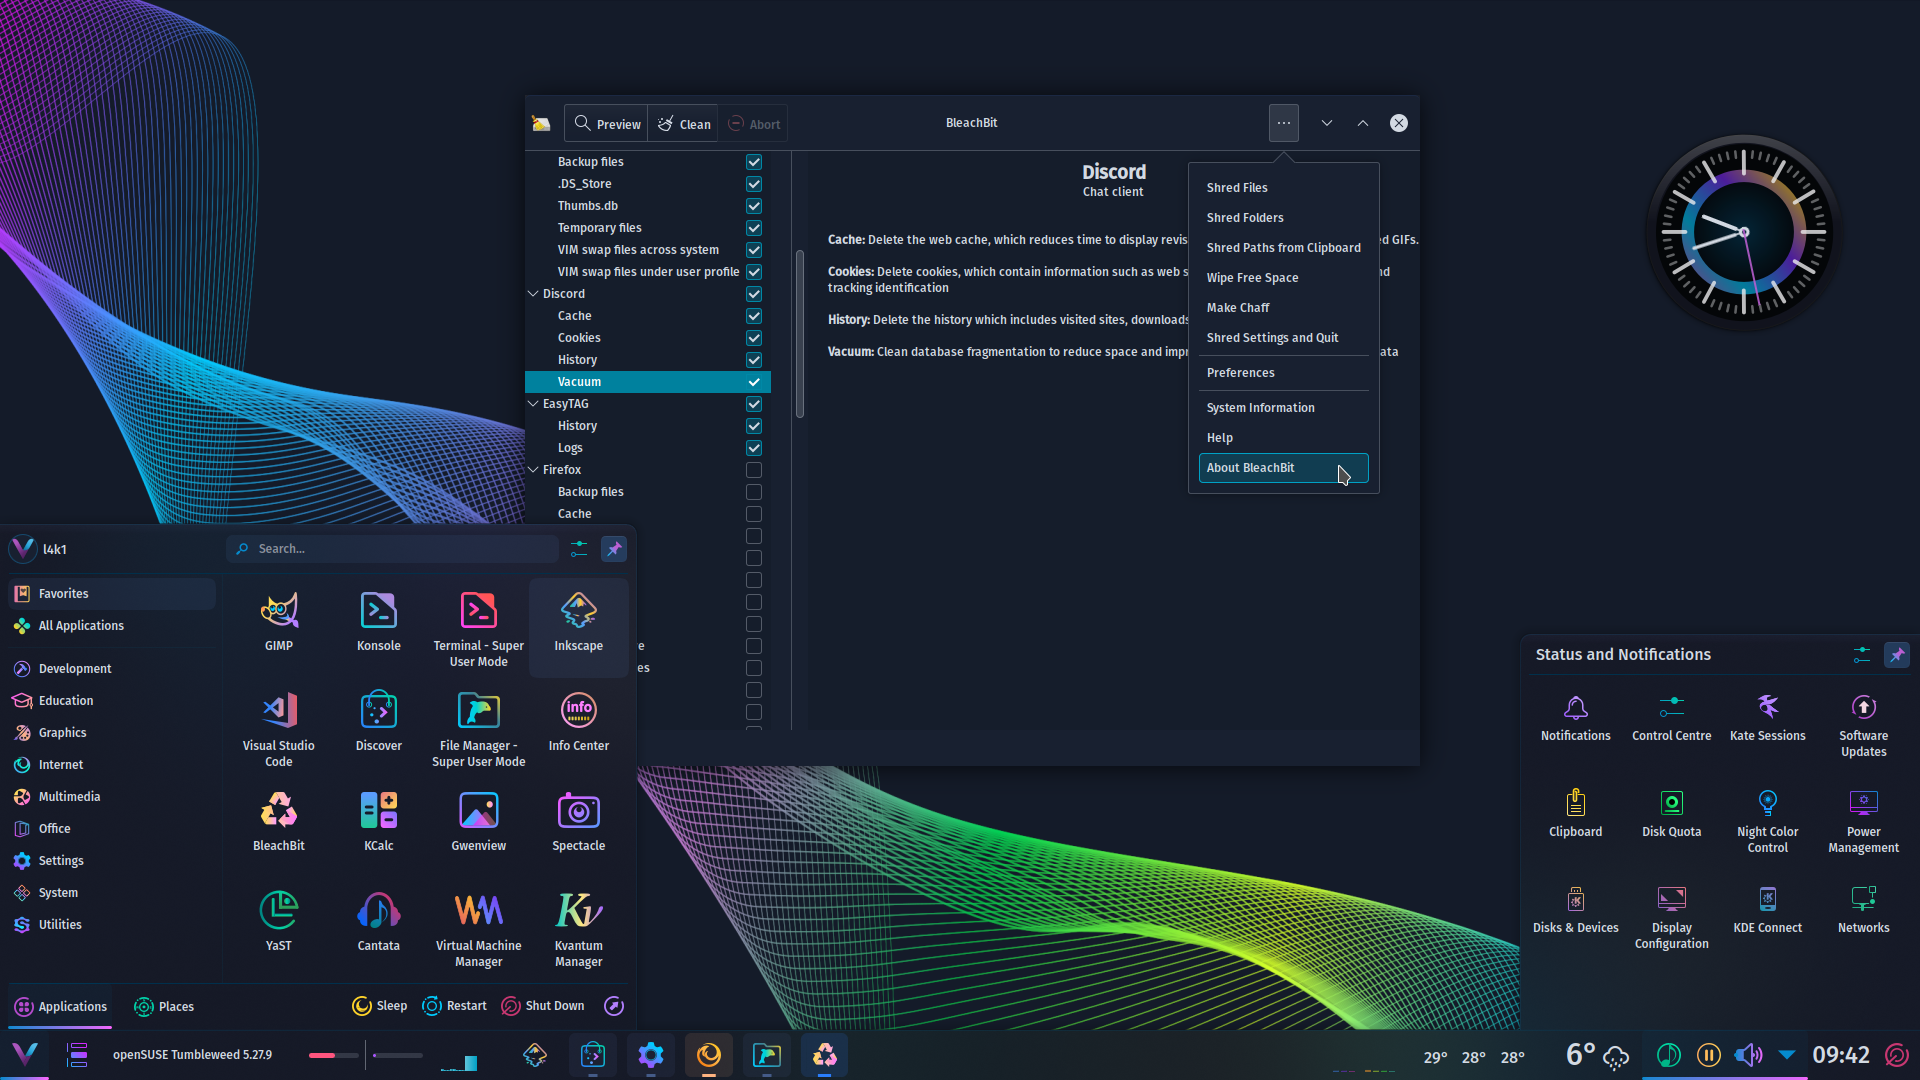This screenshot has height=1080, width=1920.
Task: Click About BleachBit menu entry
Action: pos(1284,468)
